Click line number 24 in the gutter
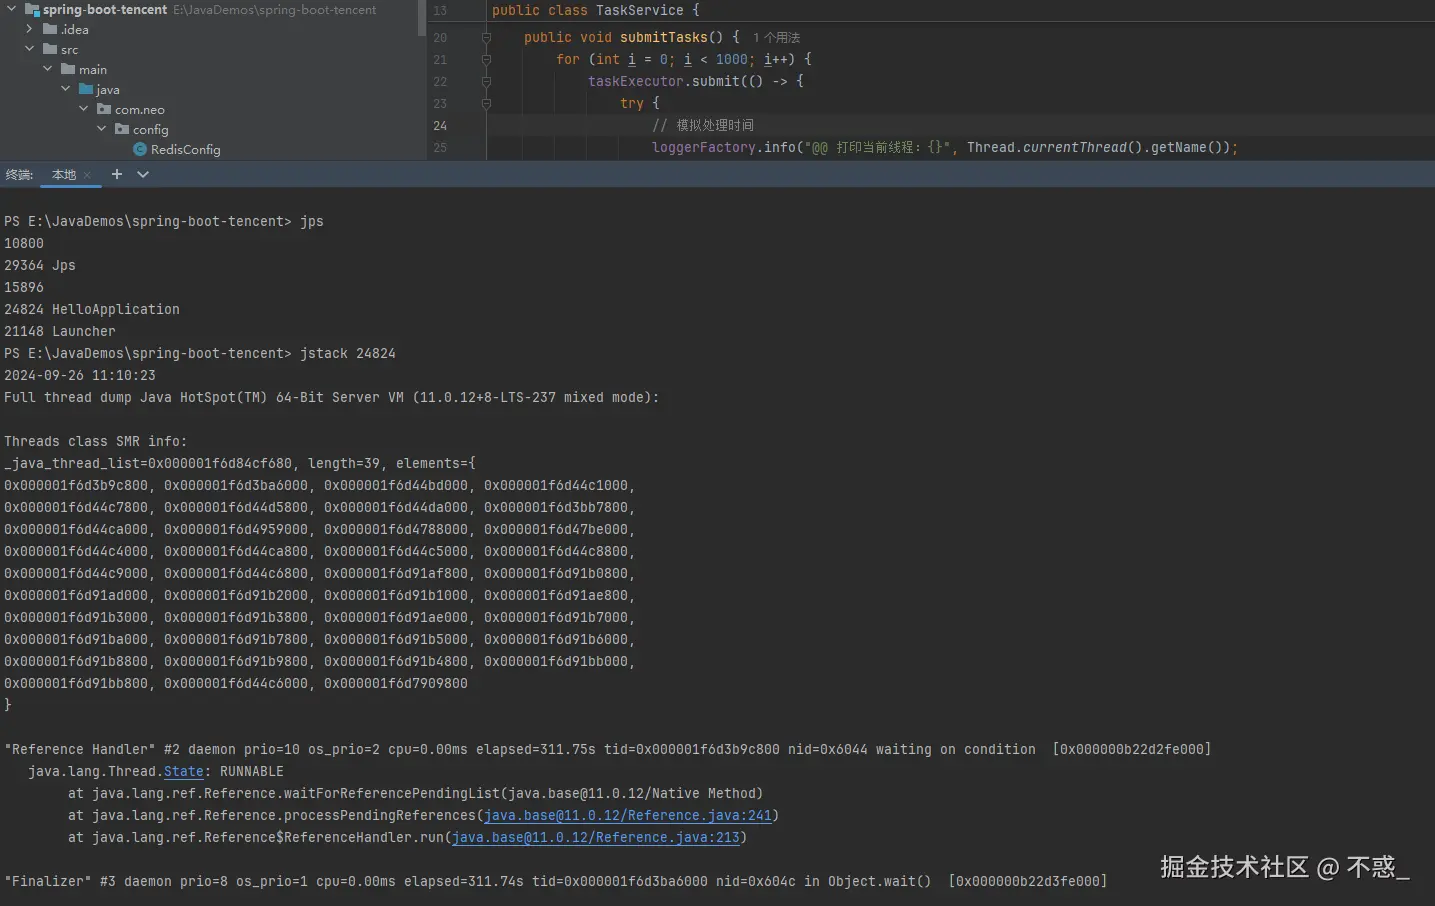 point(440,126)
